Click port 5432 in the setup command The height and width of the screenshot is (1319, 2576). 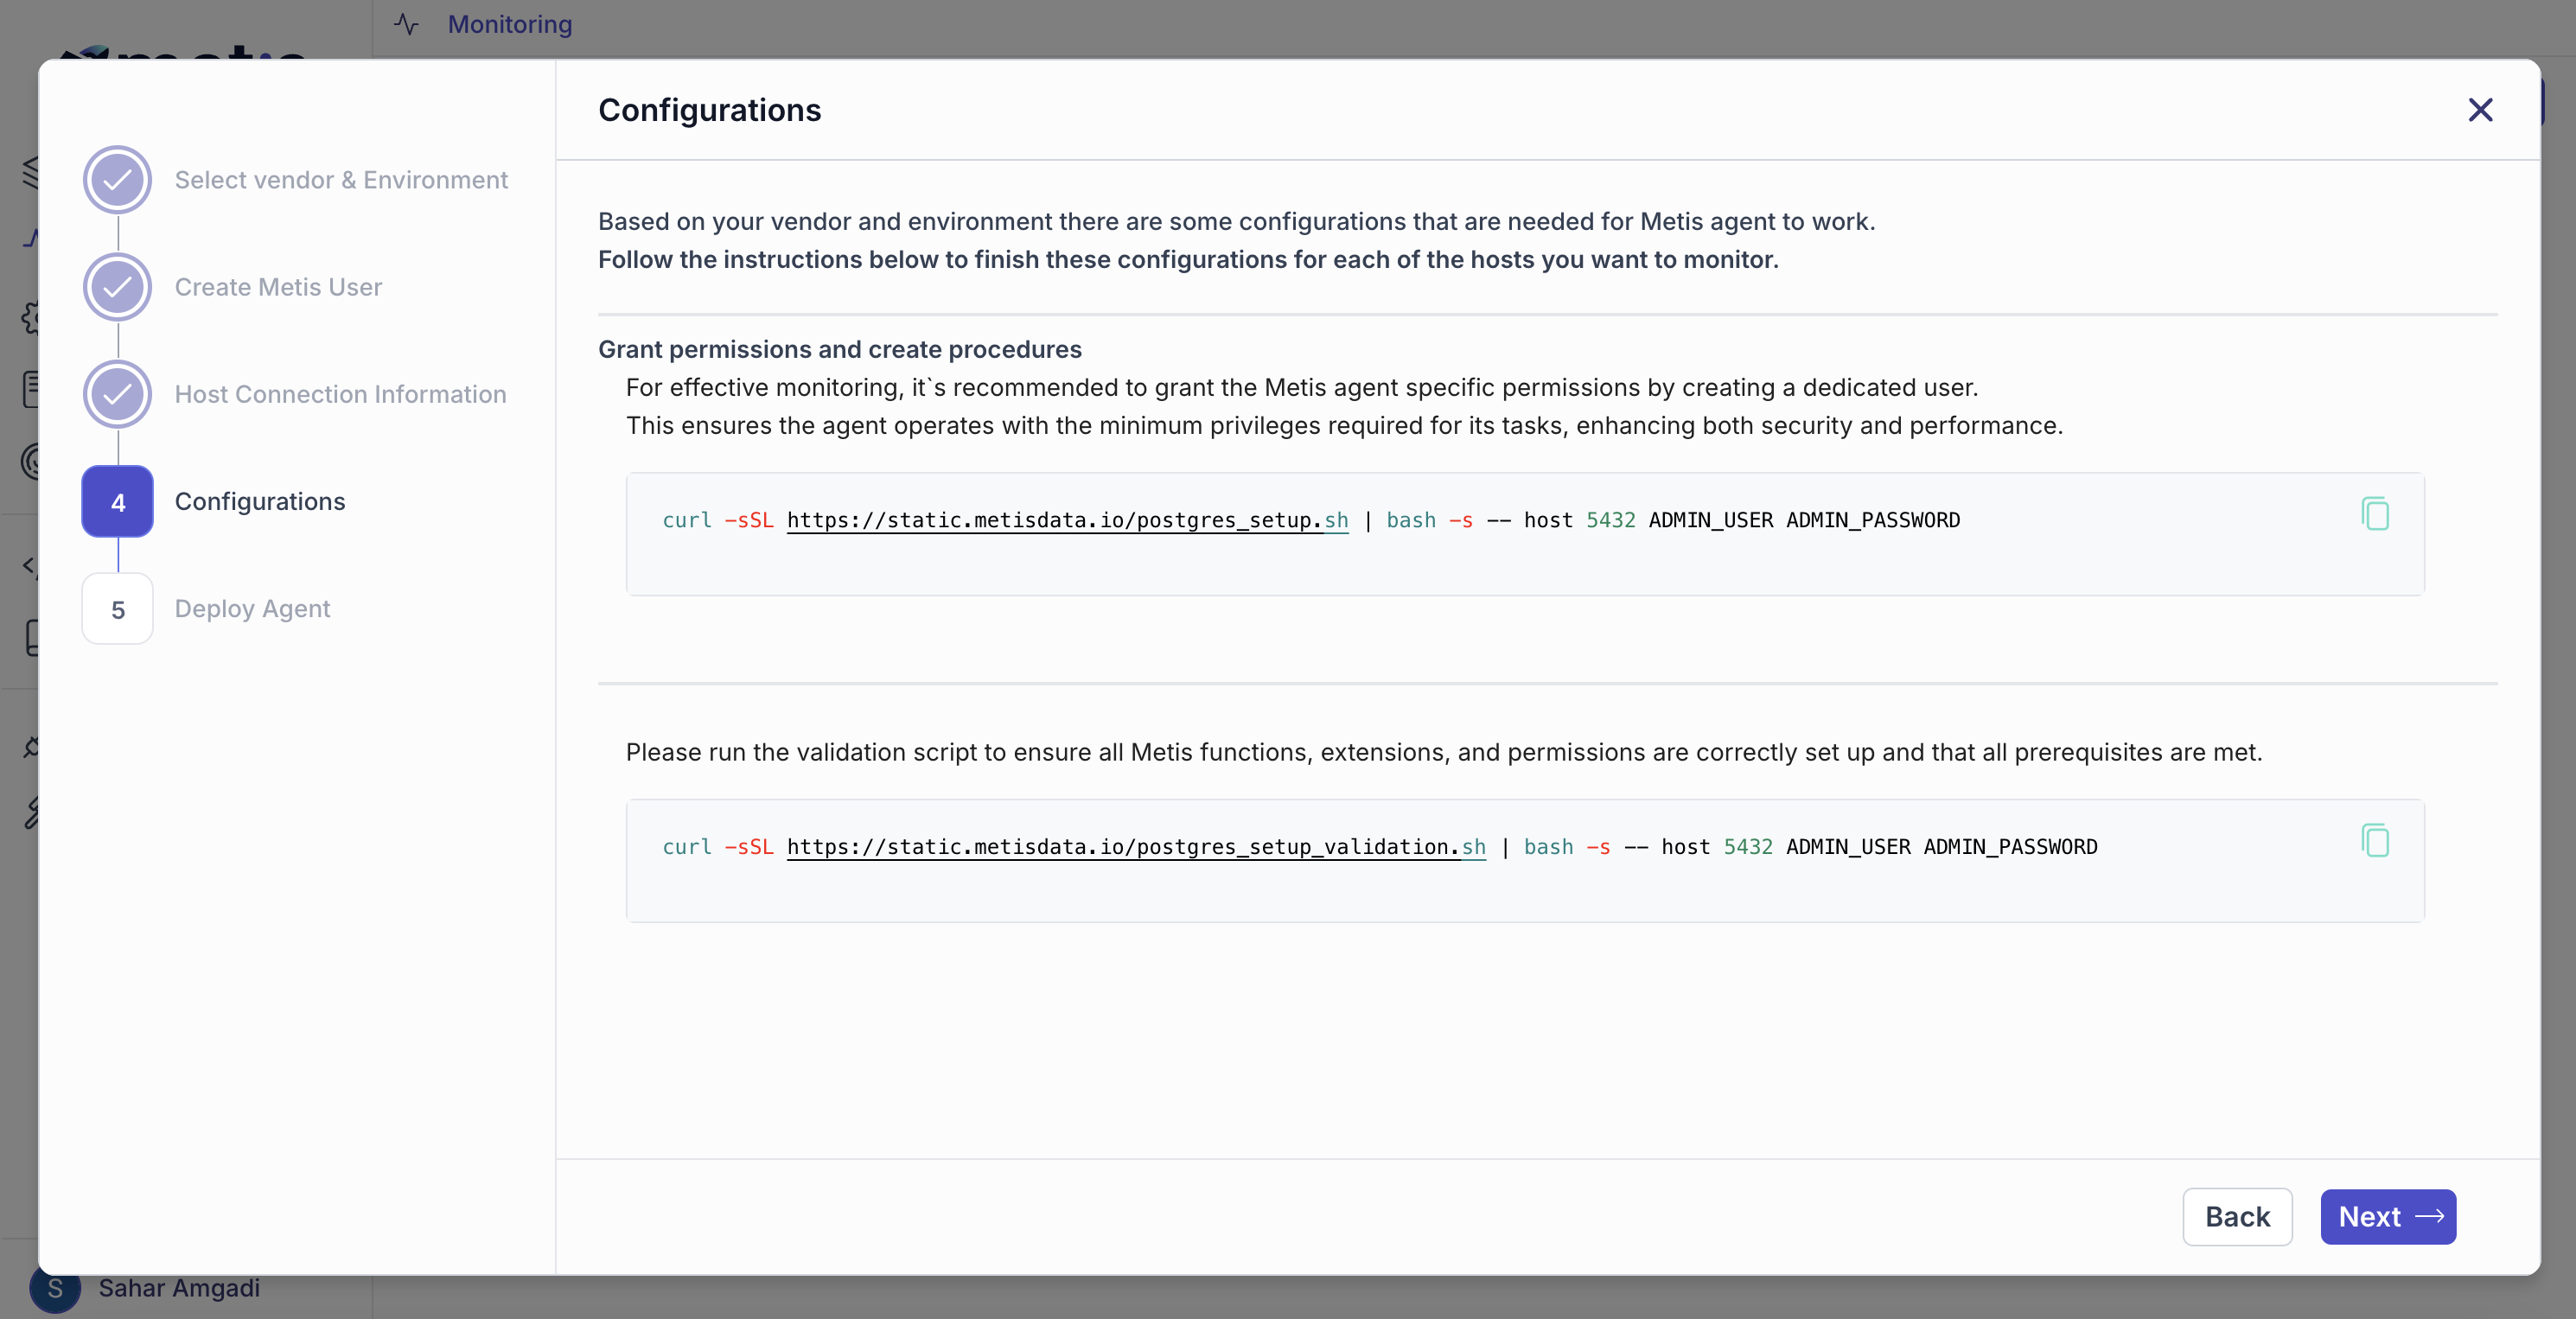click(x=1610, y=520)
